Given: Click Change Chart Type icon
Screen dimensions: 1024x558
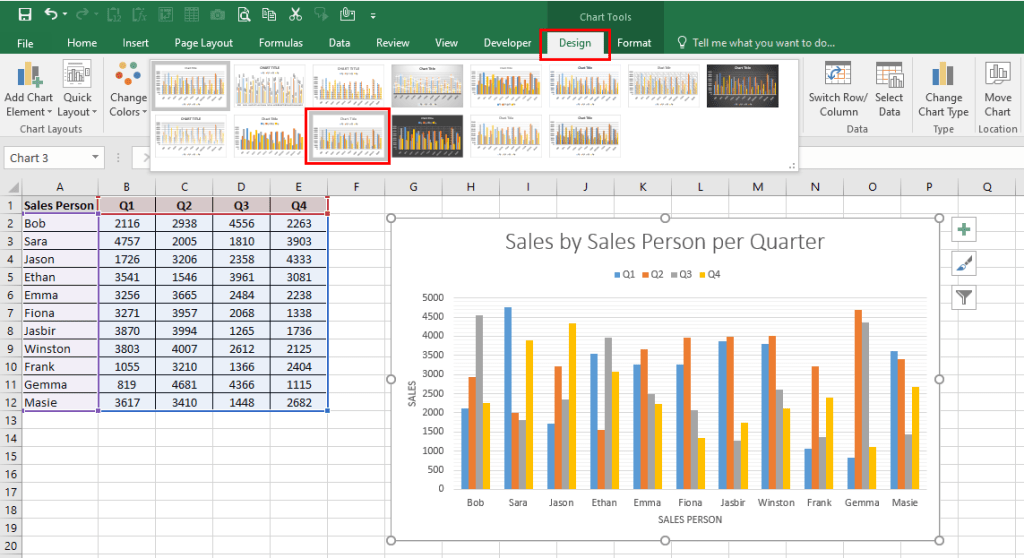Looking at the screenshot, I should [942, 74].
